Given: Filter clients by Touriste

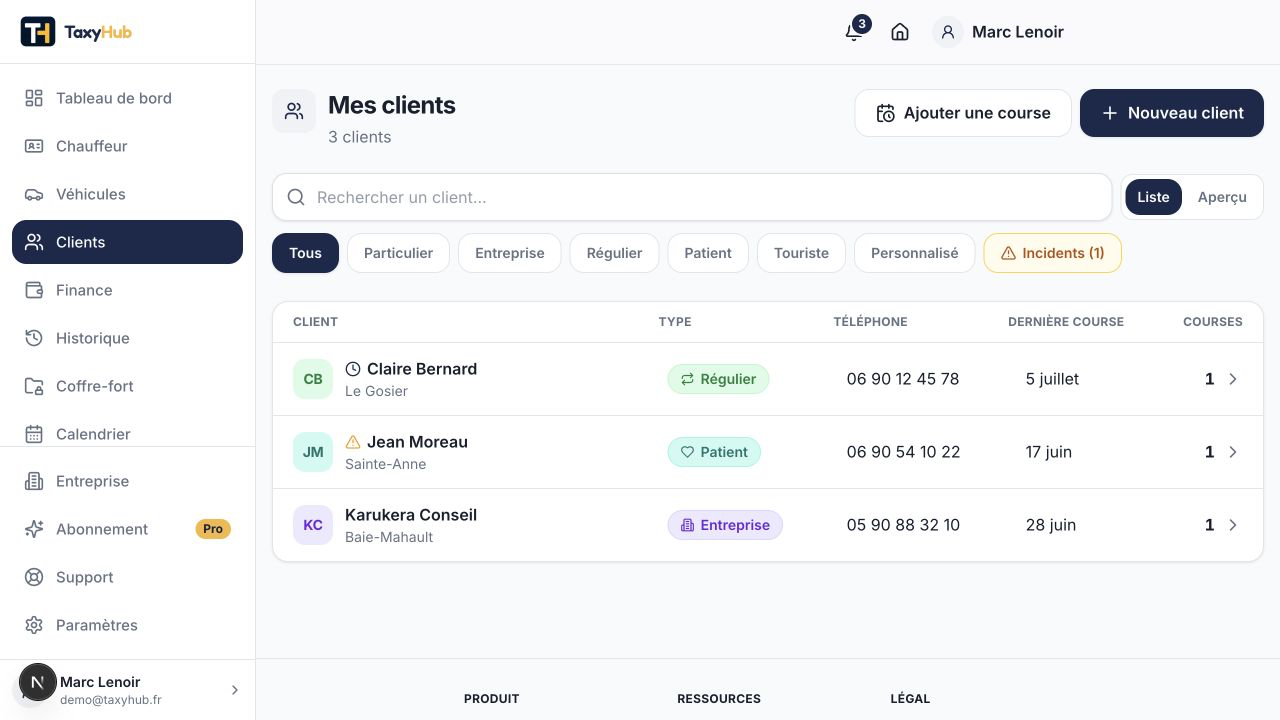Looking at the screenshot, I should pyautogui.click(x=801, y=253).
